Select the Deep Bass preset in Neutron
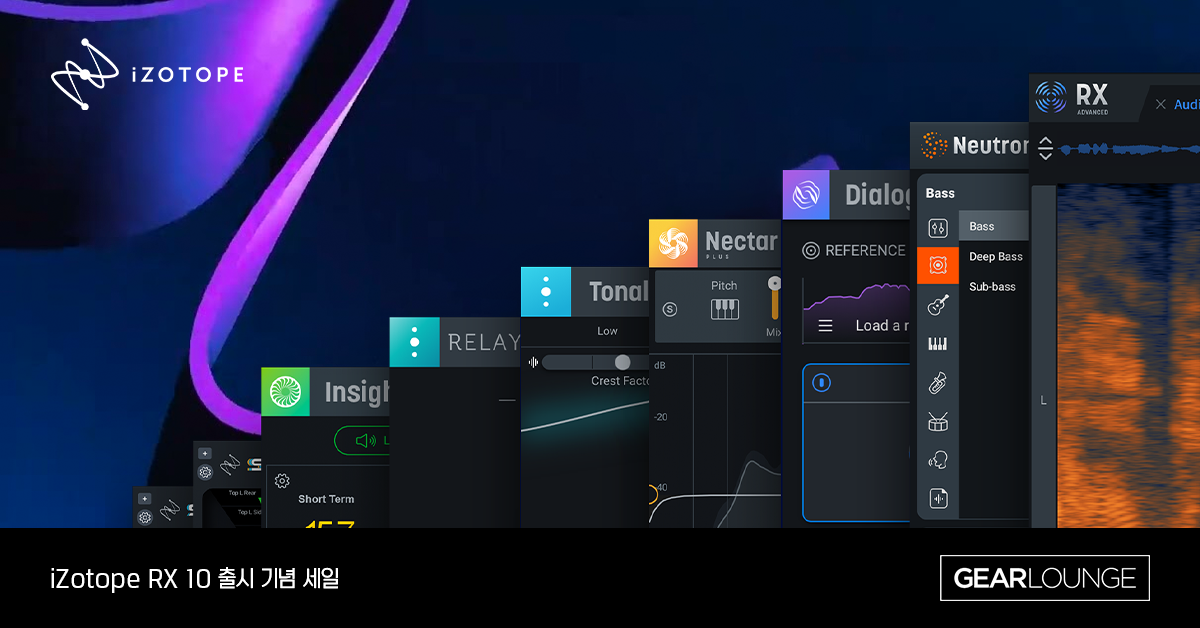 click(996, 256)
